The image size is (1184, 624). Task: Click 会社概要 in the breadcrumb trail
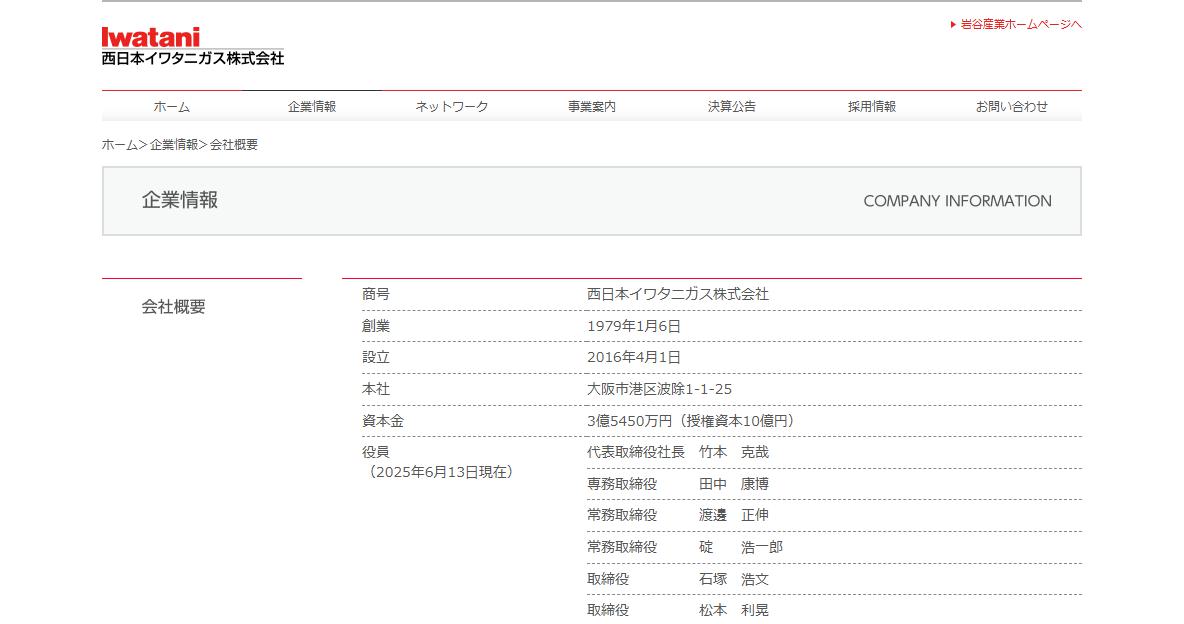[234, 144]
